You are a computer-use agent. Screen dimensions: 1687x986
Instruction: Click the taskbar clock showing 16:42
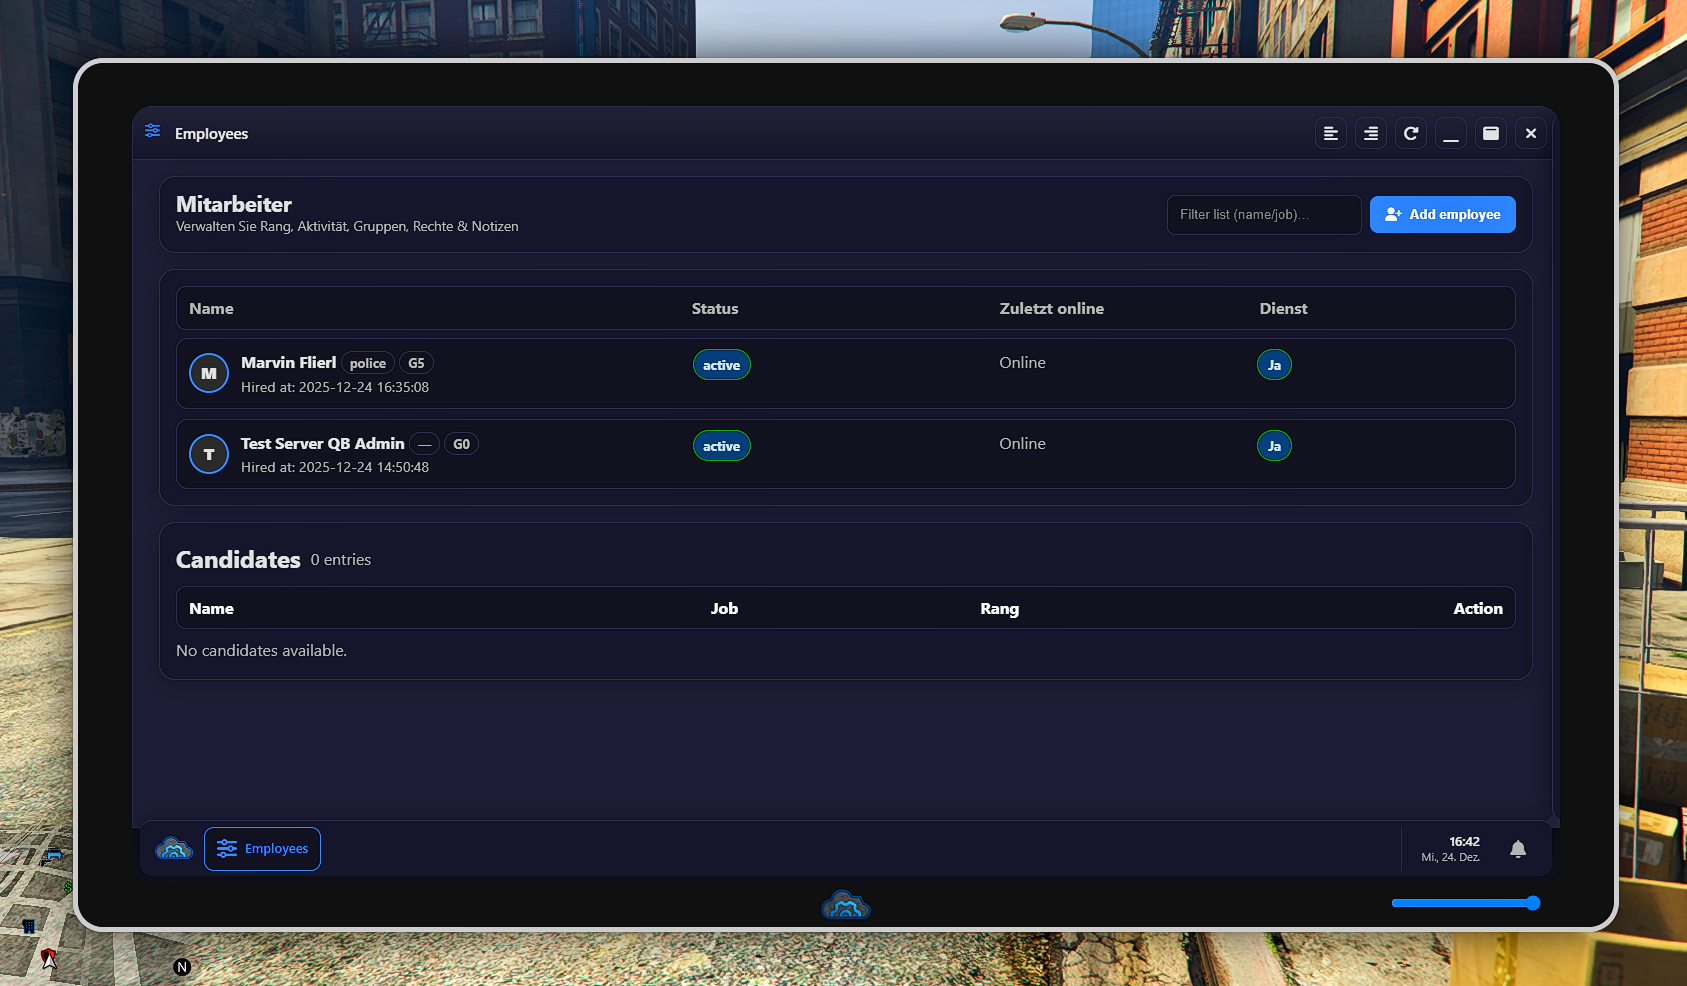pos(1451,849)
